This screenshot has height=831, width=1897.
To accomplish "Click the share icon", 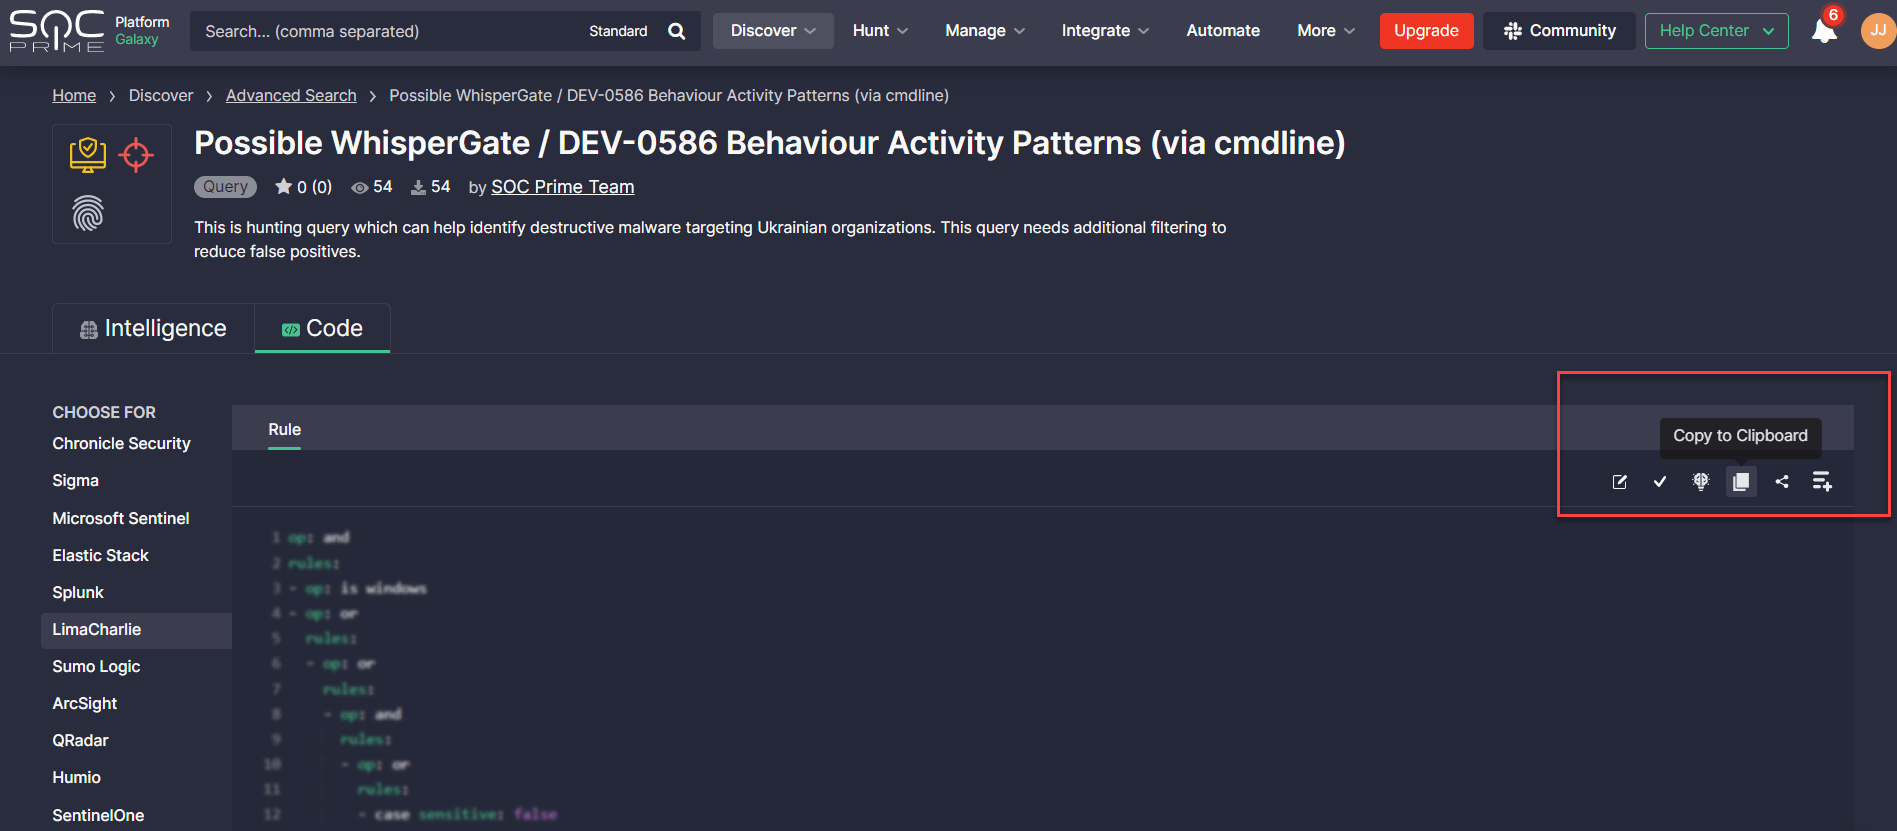I will pos(1782,482).
